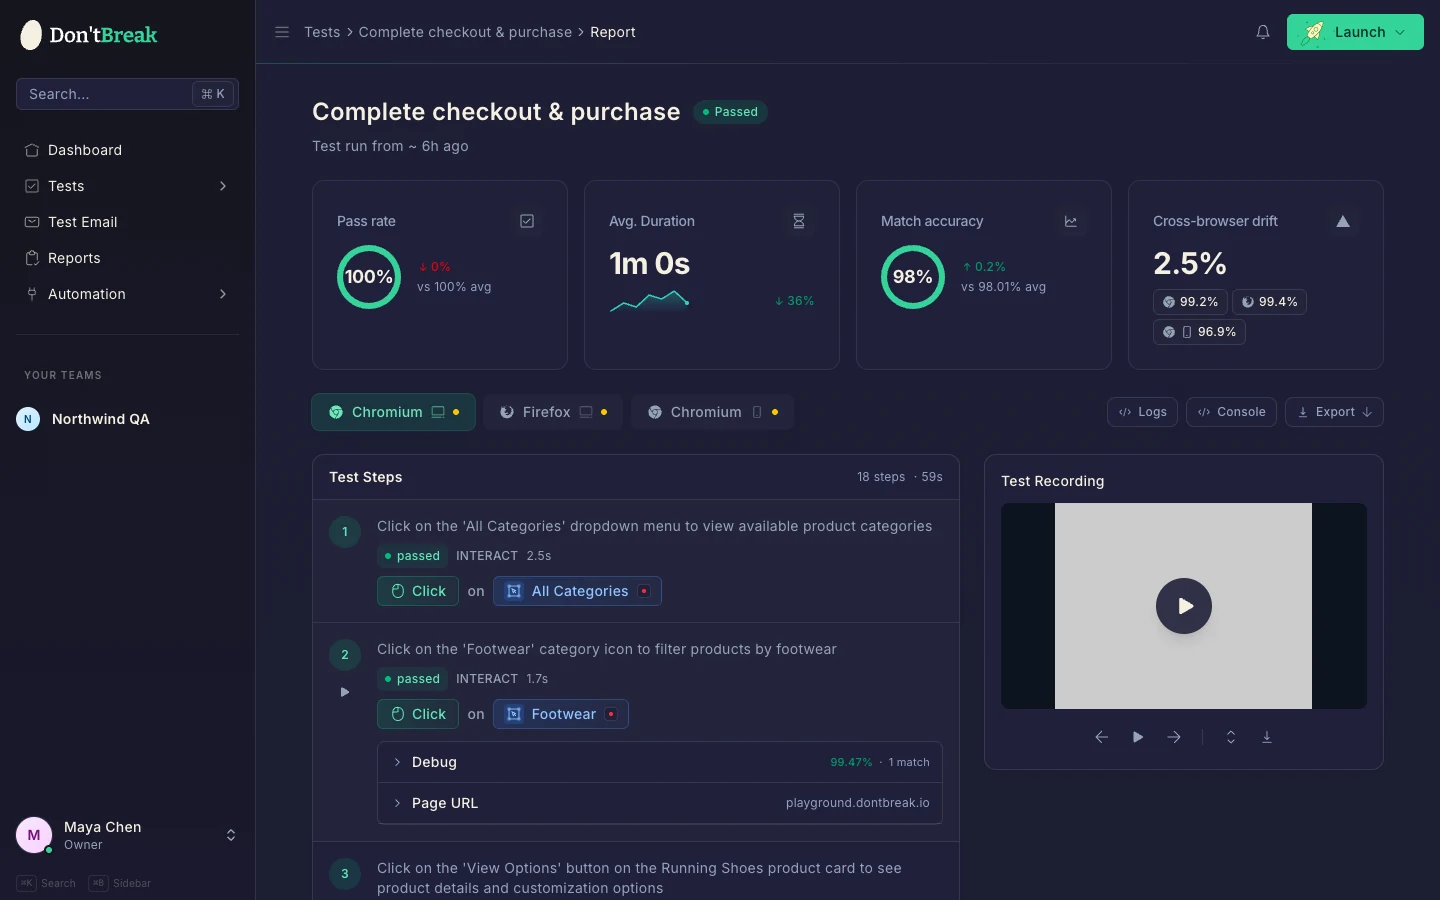This screenshot has width=1440, height=900.
Task: Go to Tests breadcrumb
Action: tap(322, 32)
